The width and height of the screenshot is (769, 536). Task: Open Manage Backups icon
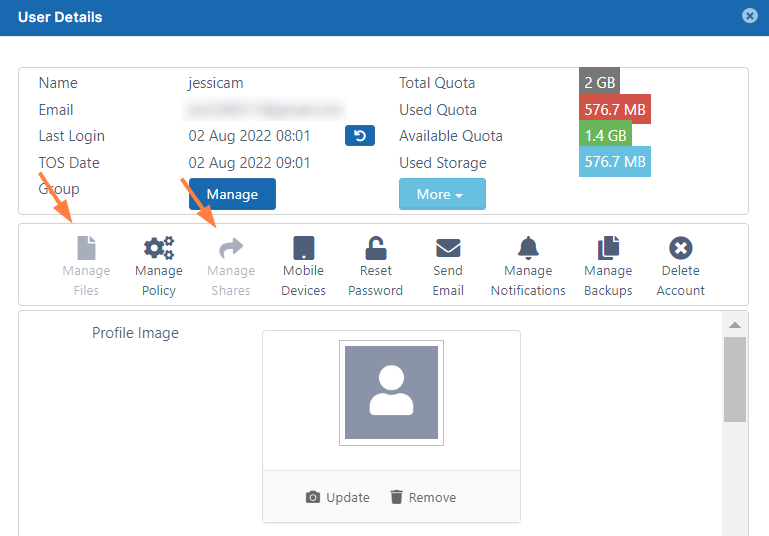coord(608,249)
